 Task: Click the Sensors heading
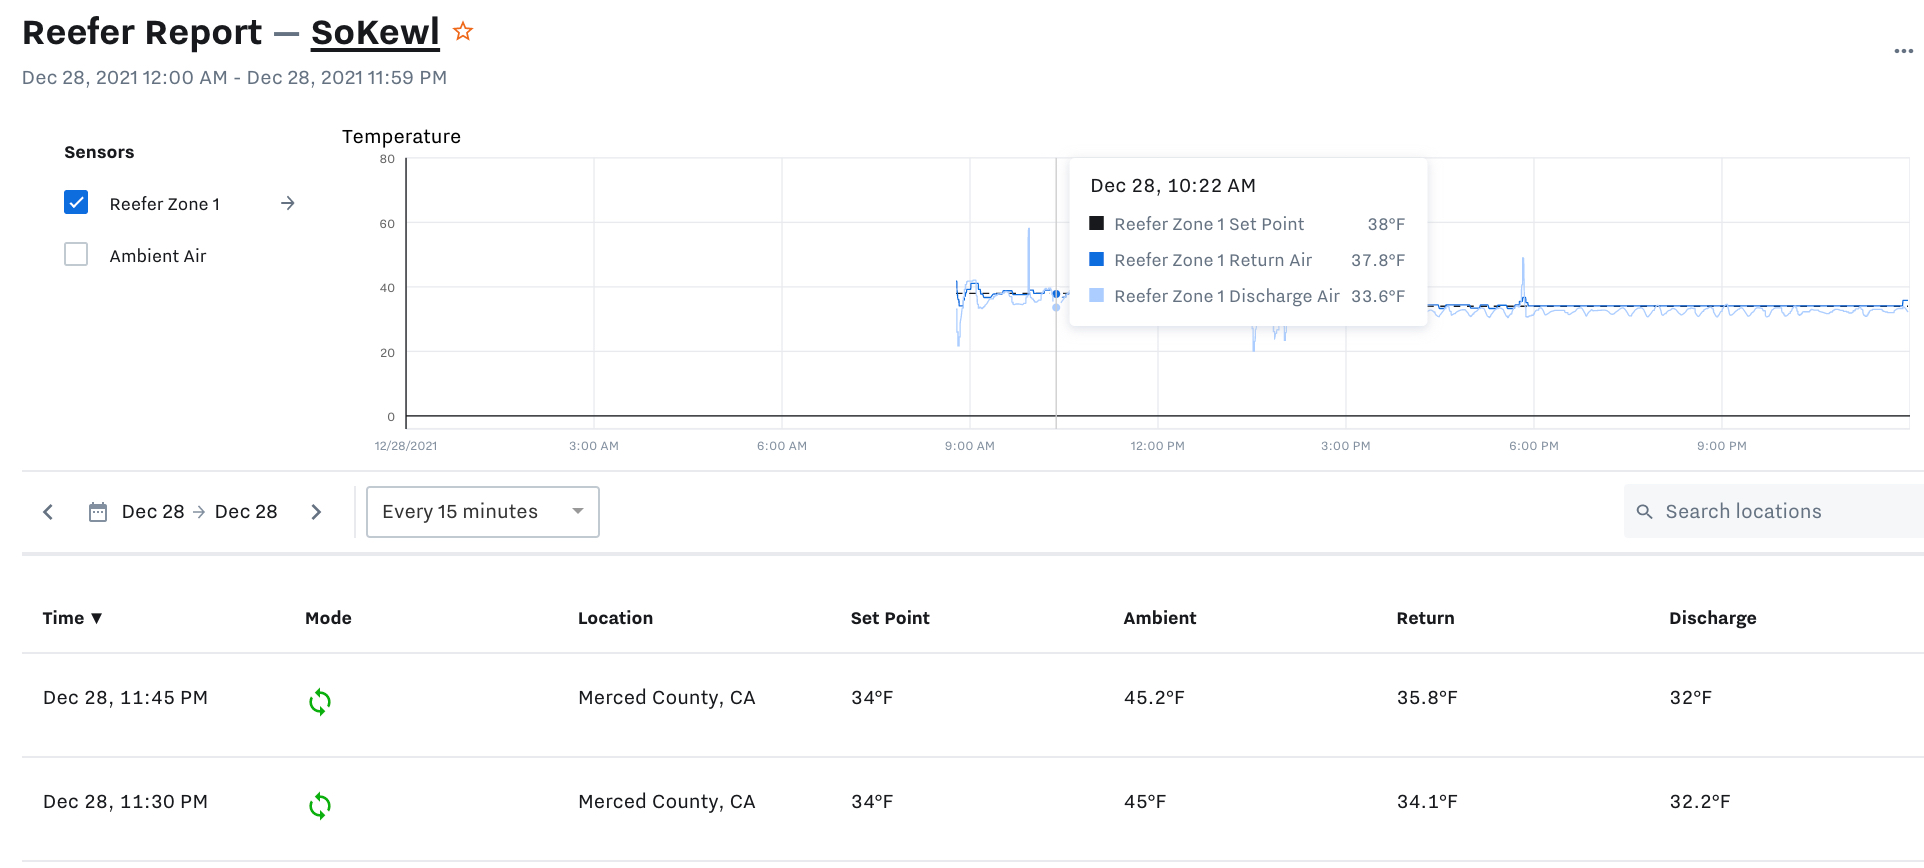coord(99,152)
